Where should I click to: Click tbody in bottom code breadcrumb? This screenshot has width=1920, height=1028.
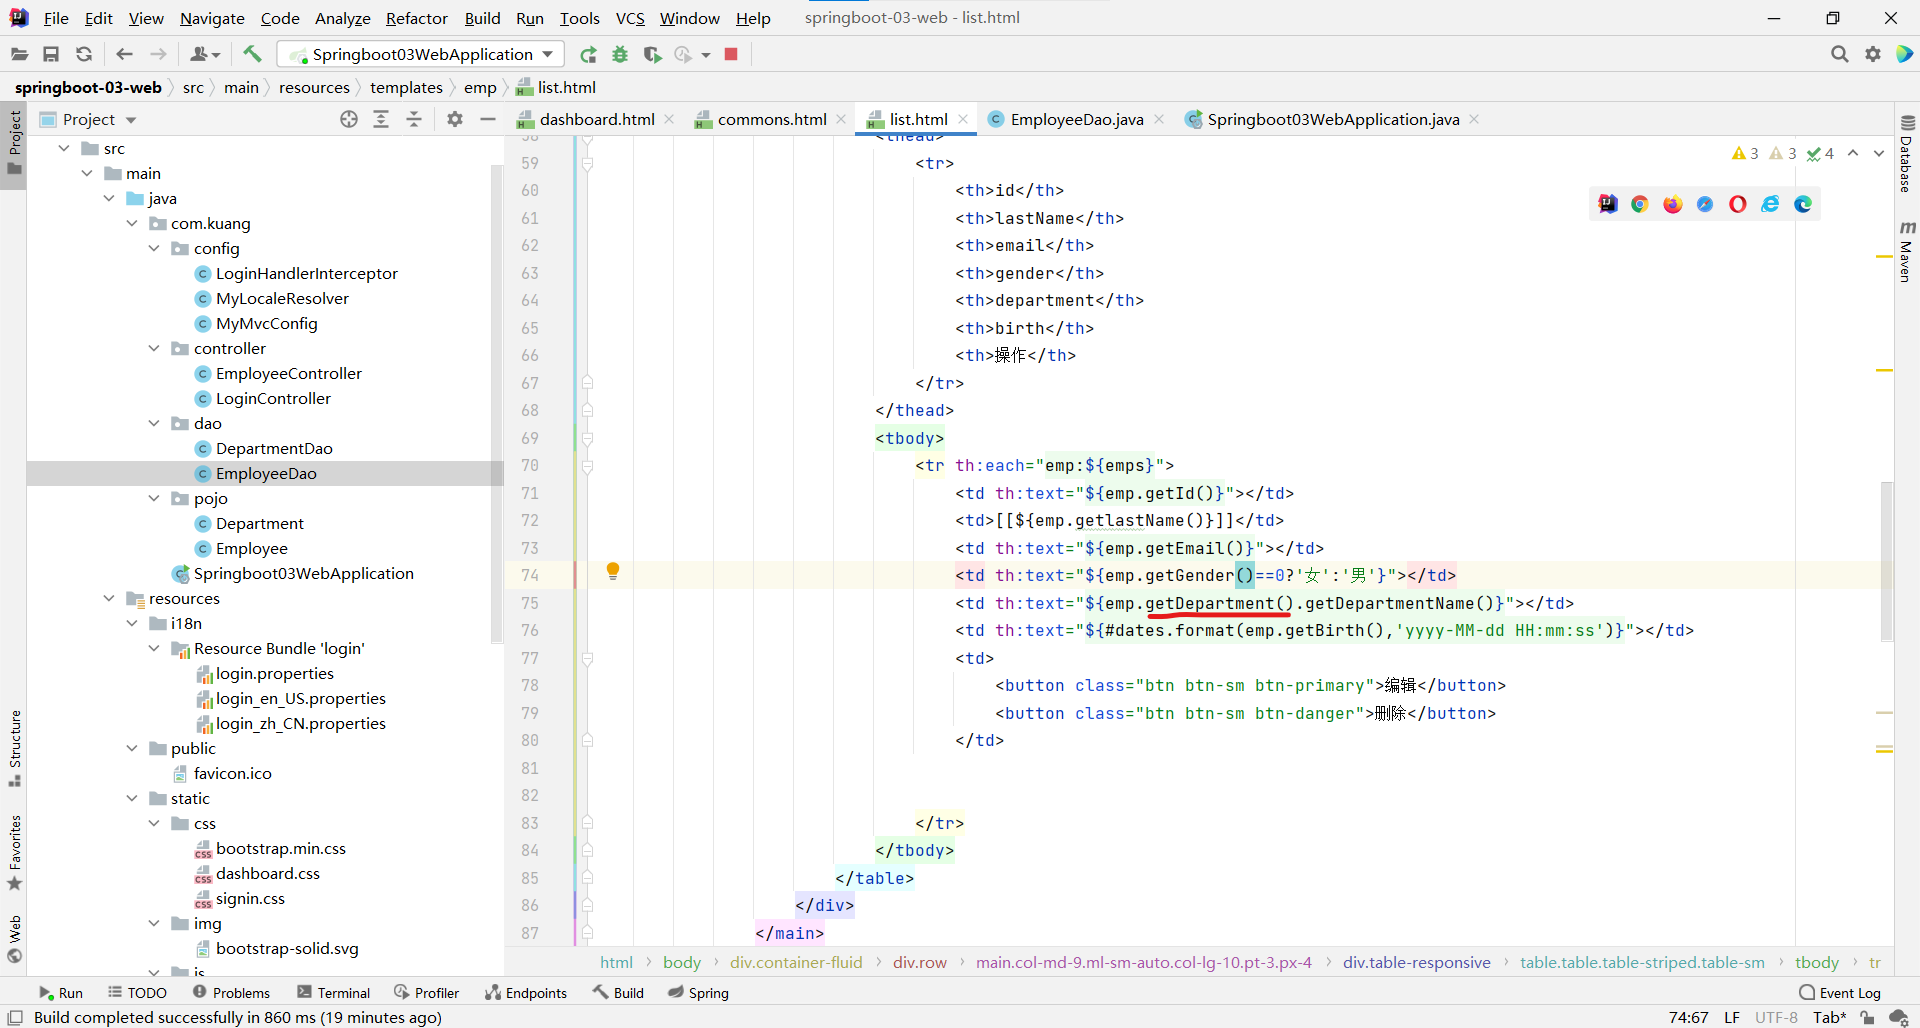pos(1816,962)
